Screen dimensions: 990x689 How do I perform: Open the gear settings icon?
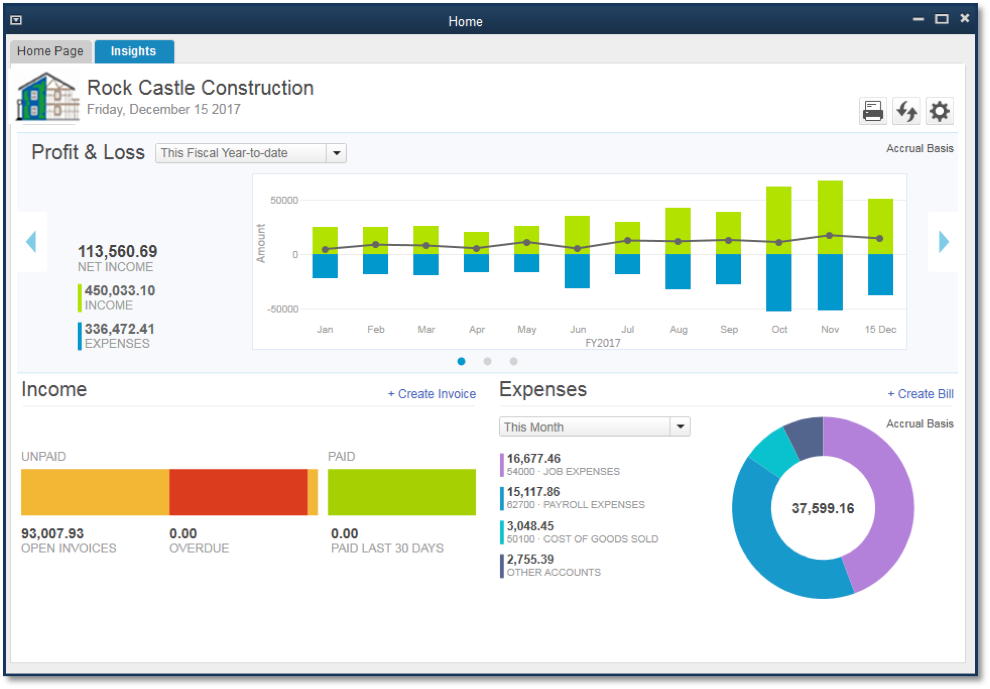pyautogui.click(x=939, y=111)
